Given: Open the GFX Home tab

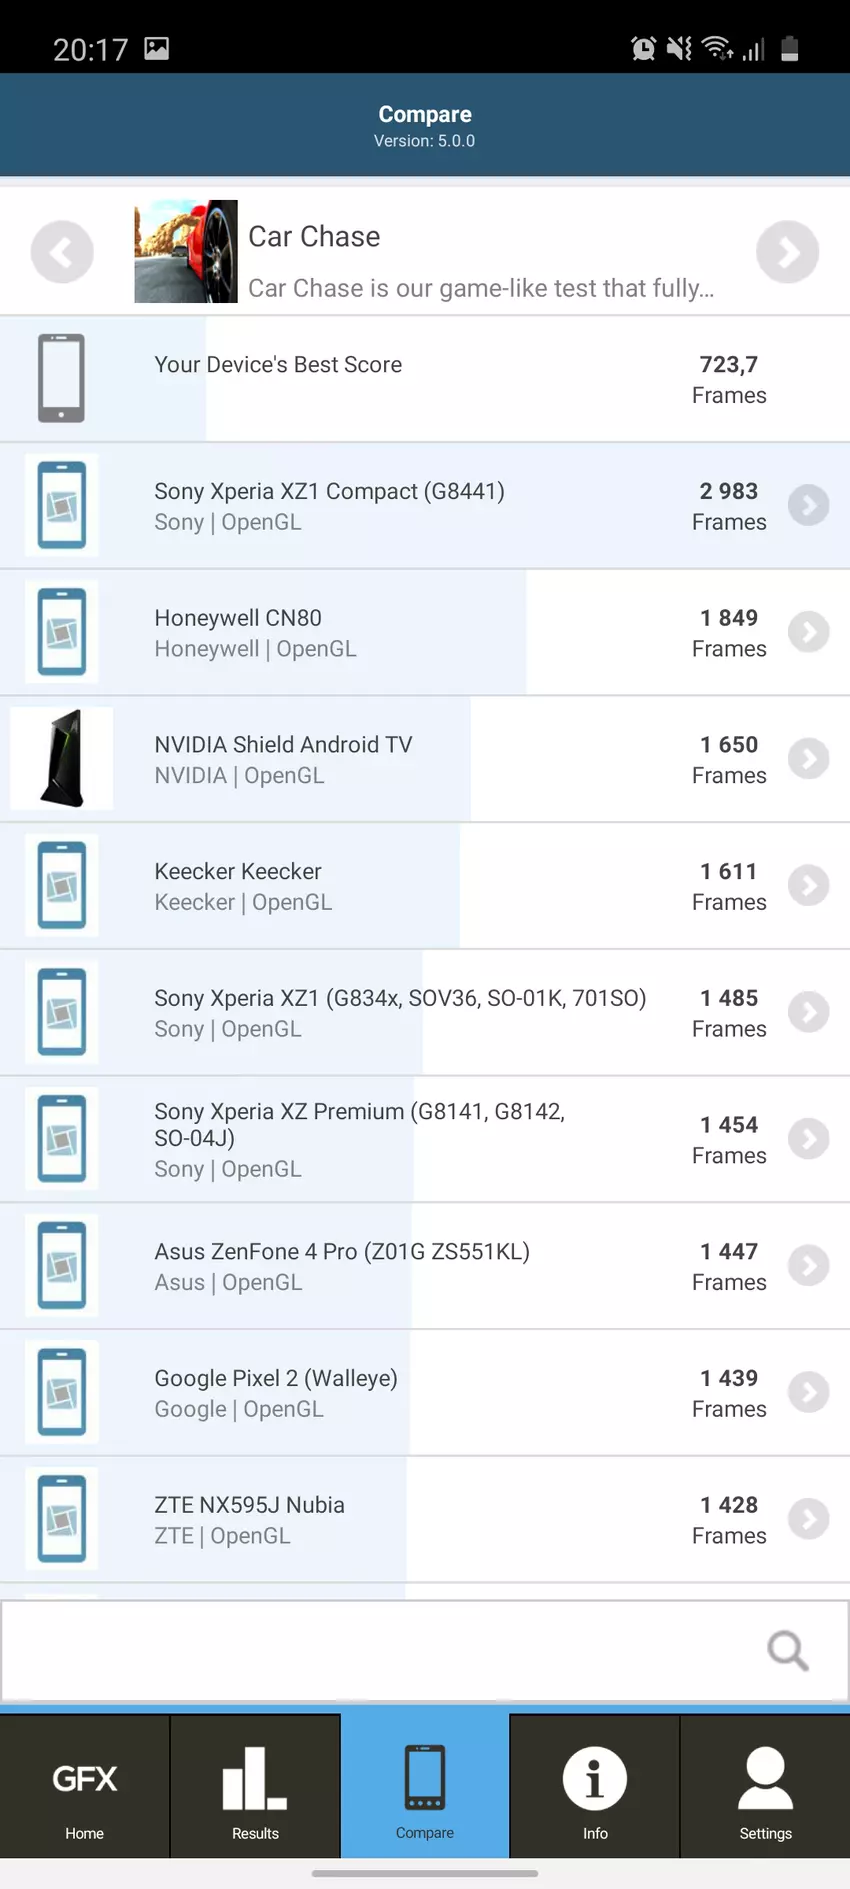Looking at the screenshot, I should 85,1789.
